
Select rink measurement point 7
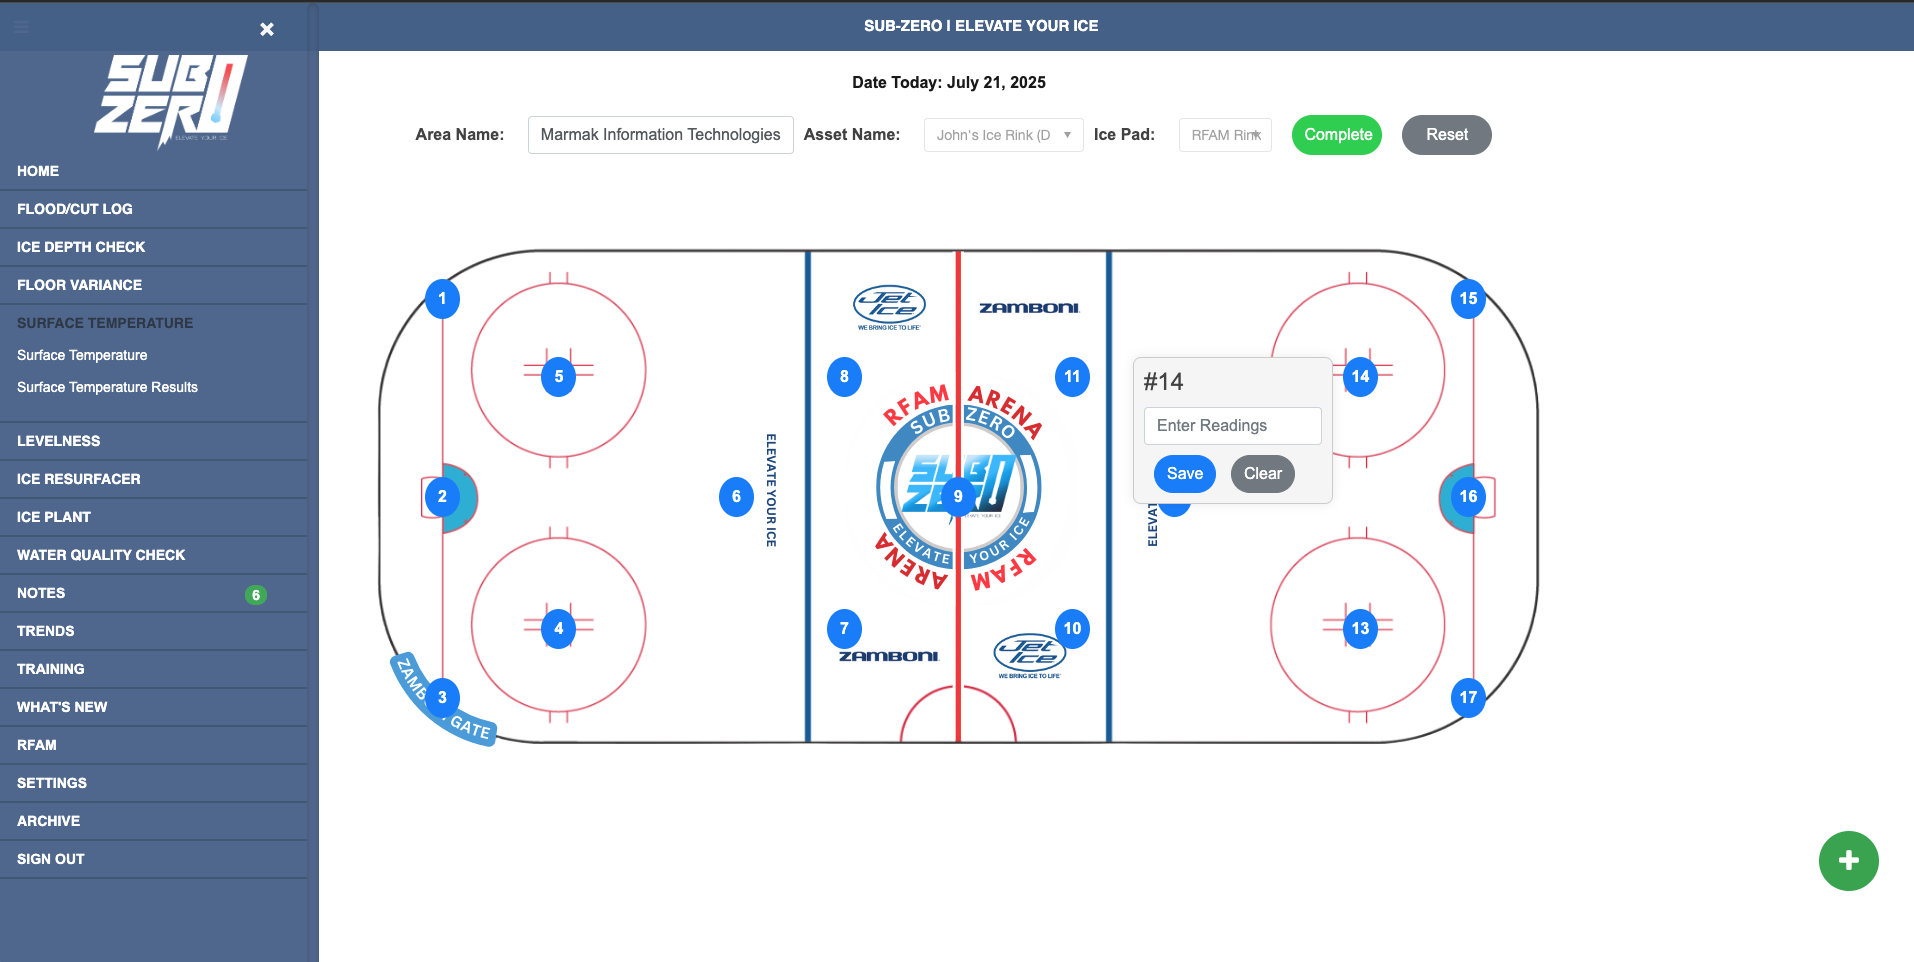pos(844,628)
